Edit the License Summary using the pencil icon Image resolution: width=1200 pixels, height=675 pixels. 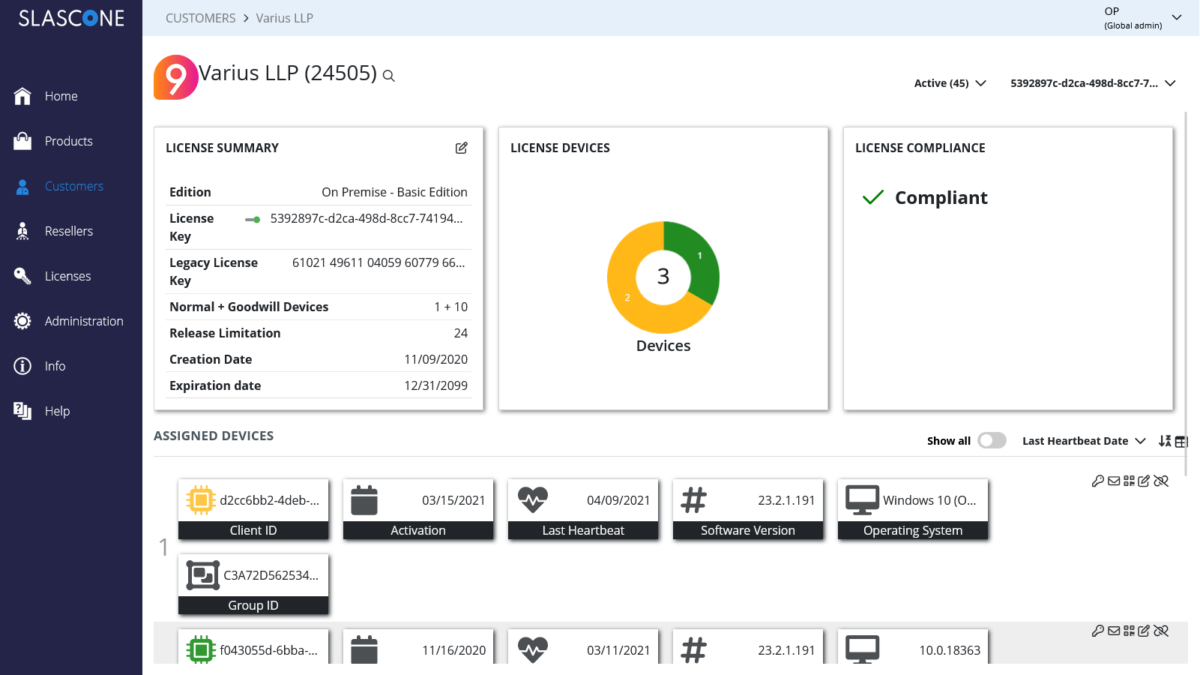pyautogui.click(x=461, y=147)
